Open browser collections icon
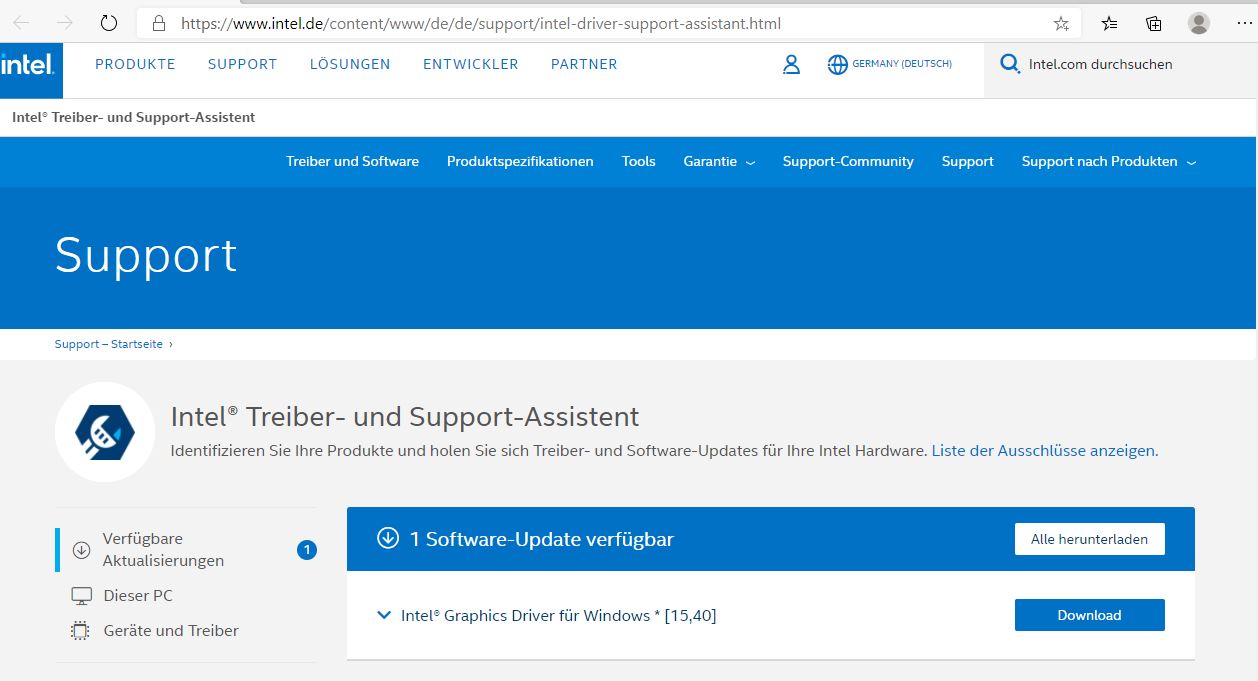The width and height of the screenshot is (1258, 681). tap(1153, 23)
